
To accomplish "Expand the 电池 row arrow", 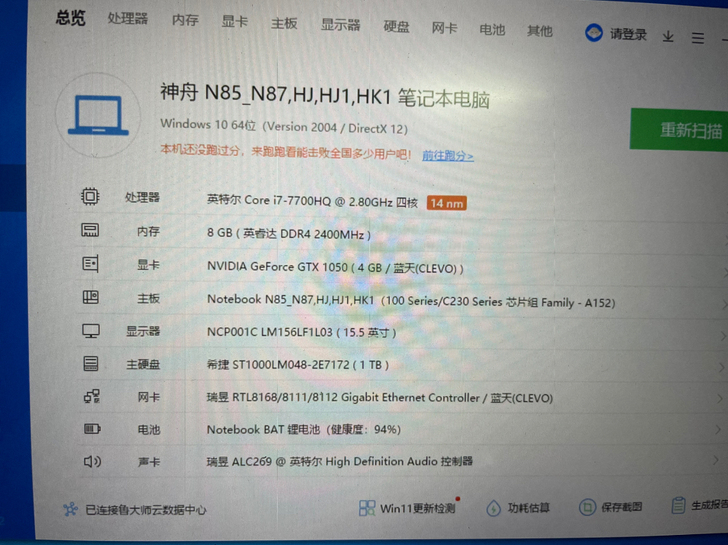I will (718, 430).
